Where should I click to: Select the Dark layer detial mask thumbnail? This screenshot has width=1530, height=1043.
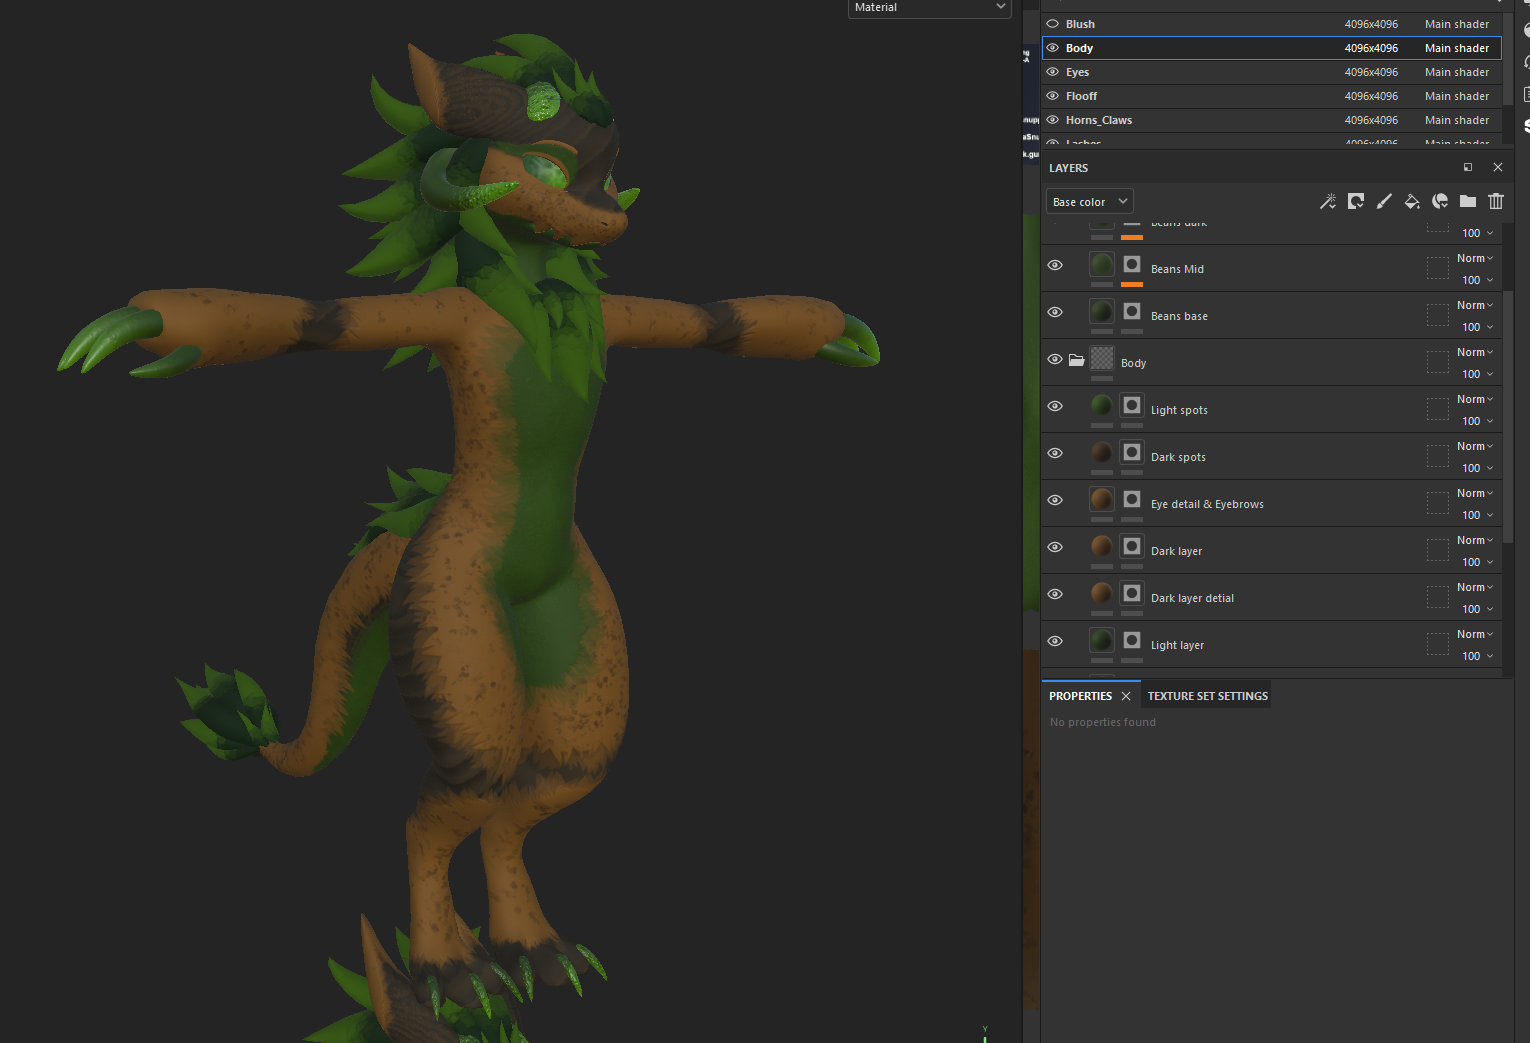[x=1132, y=593]
